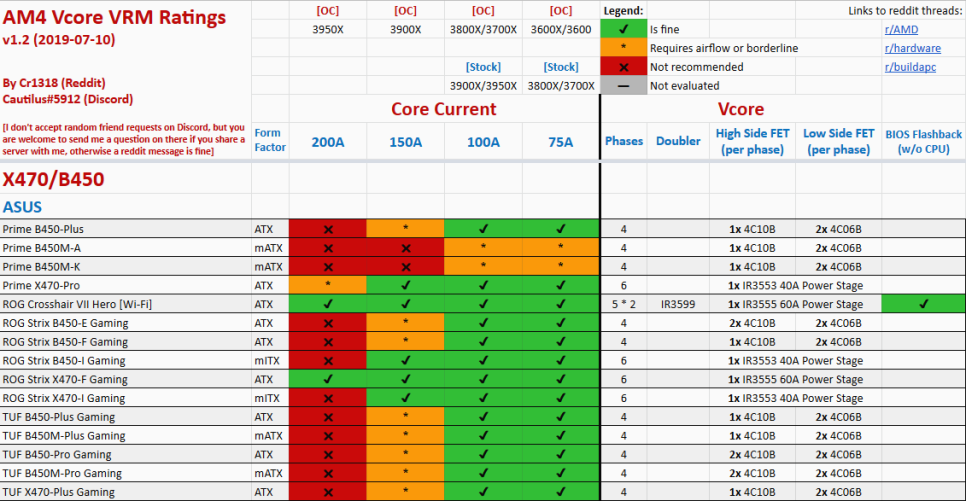Click the '100A' column header
Screen dimensions: 966x501
[483, 142]
